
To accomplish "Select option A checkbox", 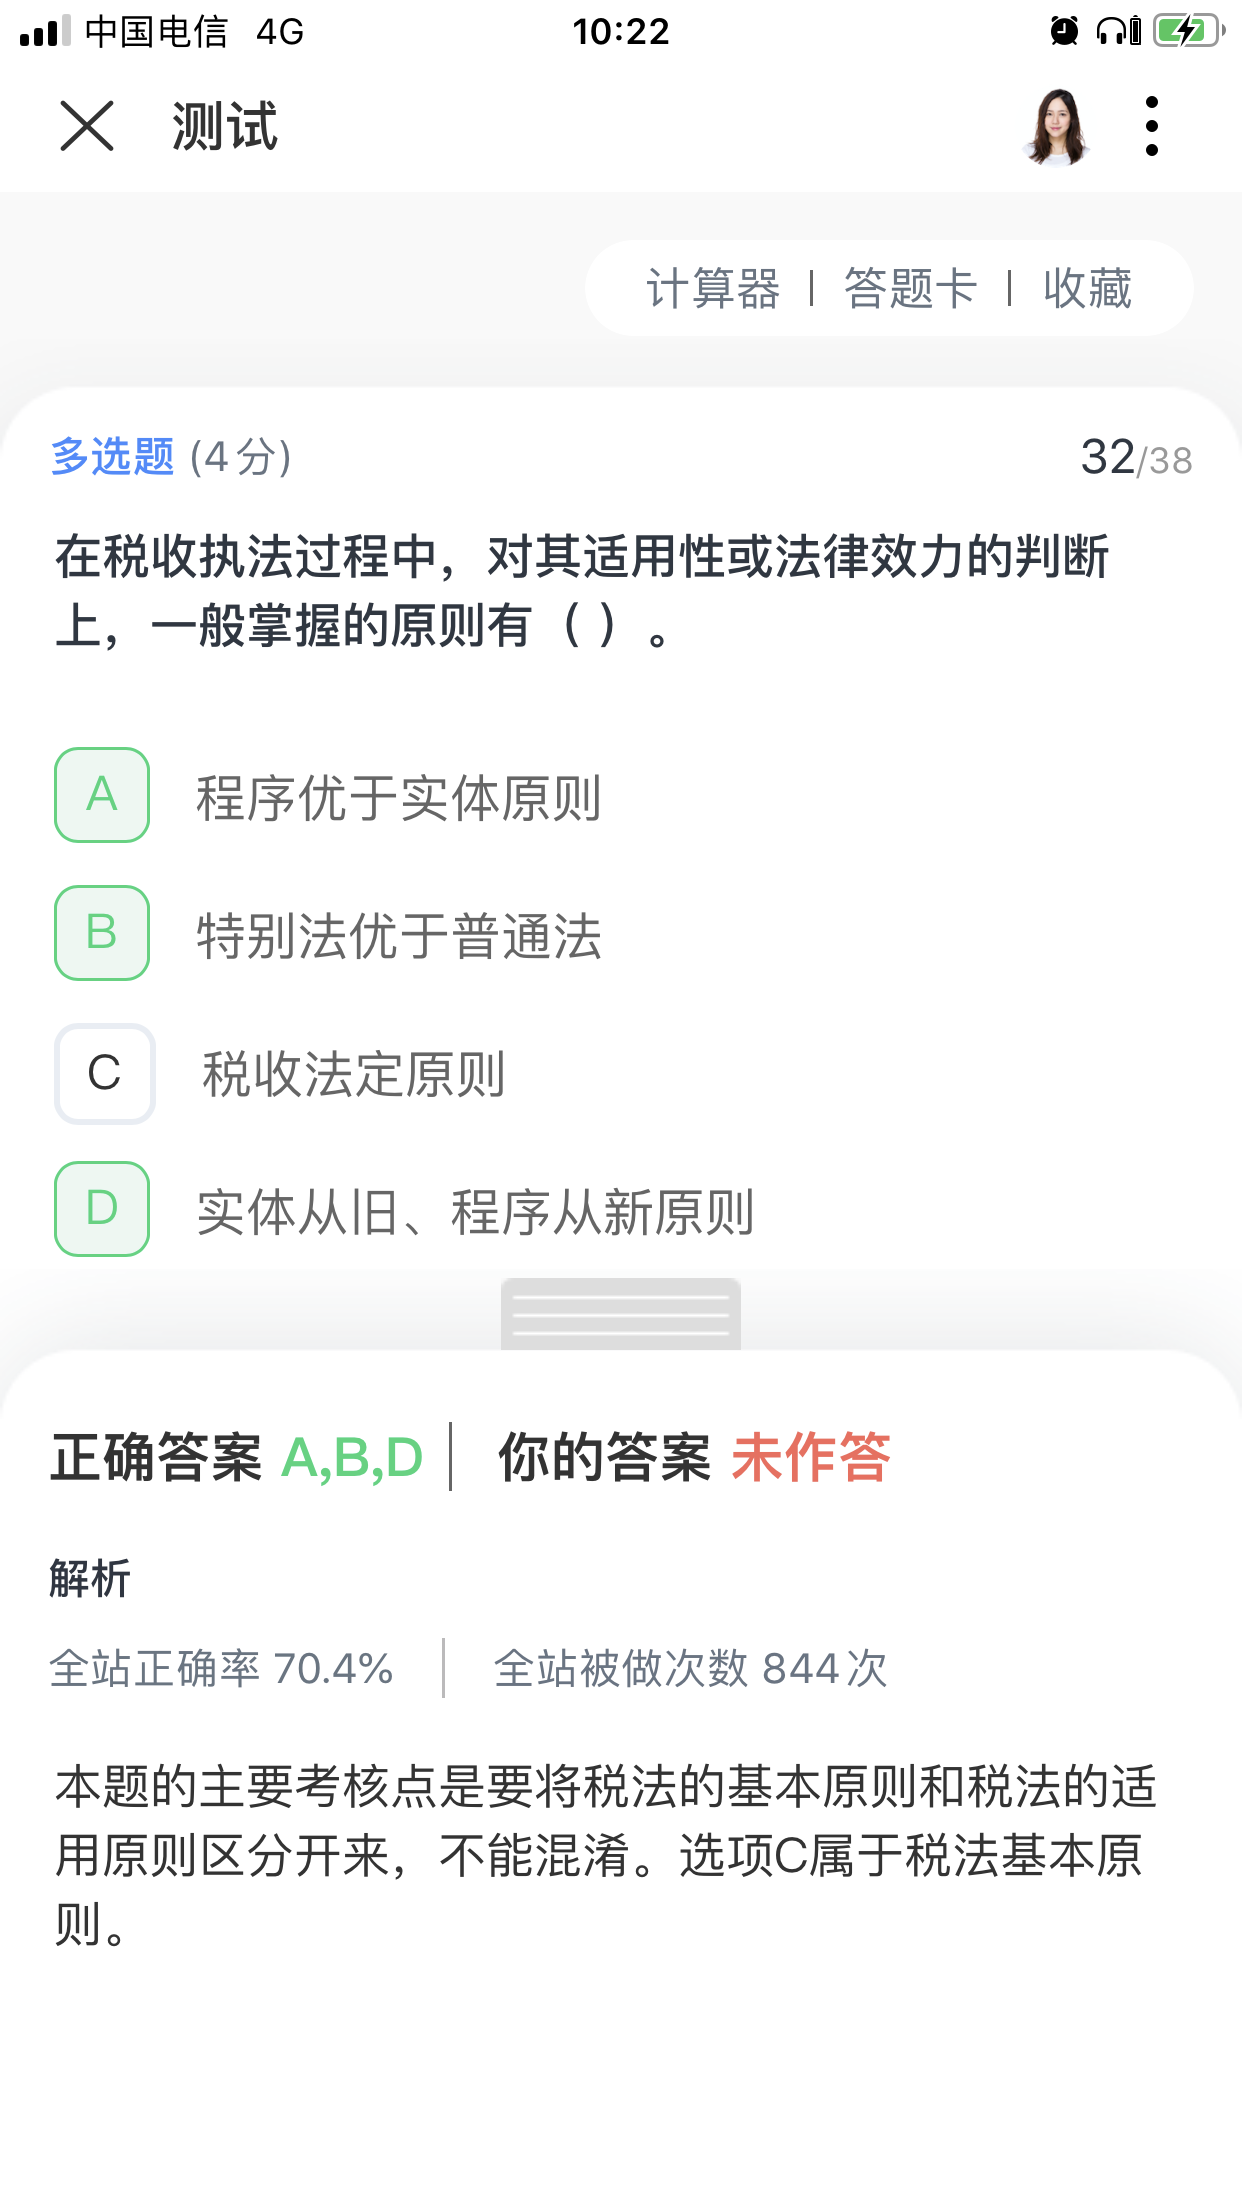I will [x=102, y=795].
